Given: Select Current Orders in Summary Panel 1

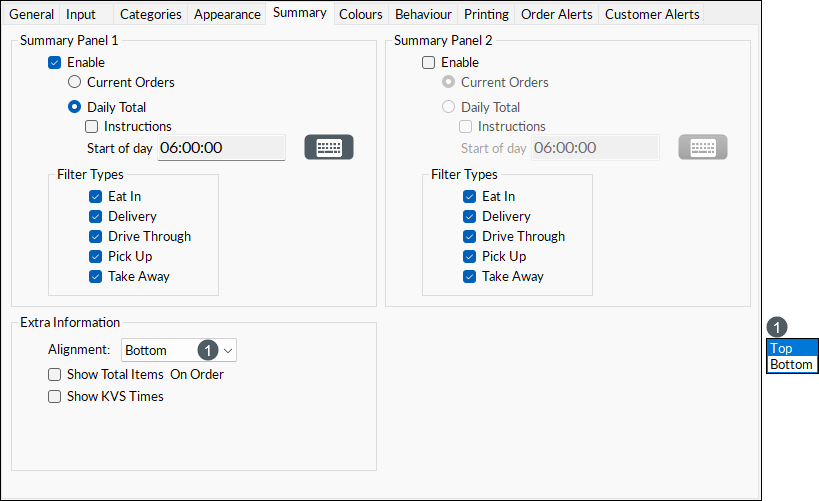Looking at the screenshot, I should [75, 82].
